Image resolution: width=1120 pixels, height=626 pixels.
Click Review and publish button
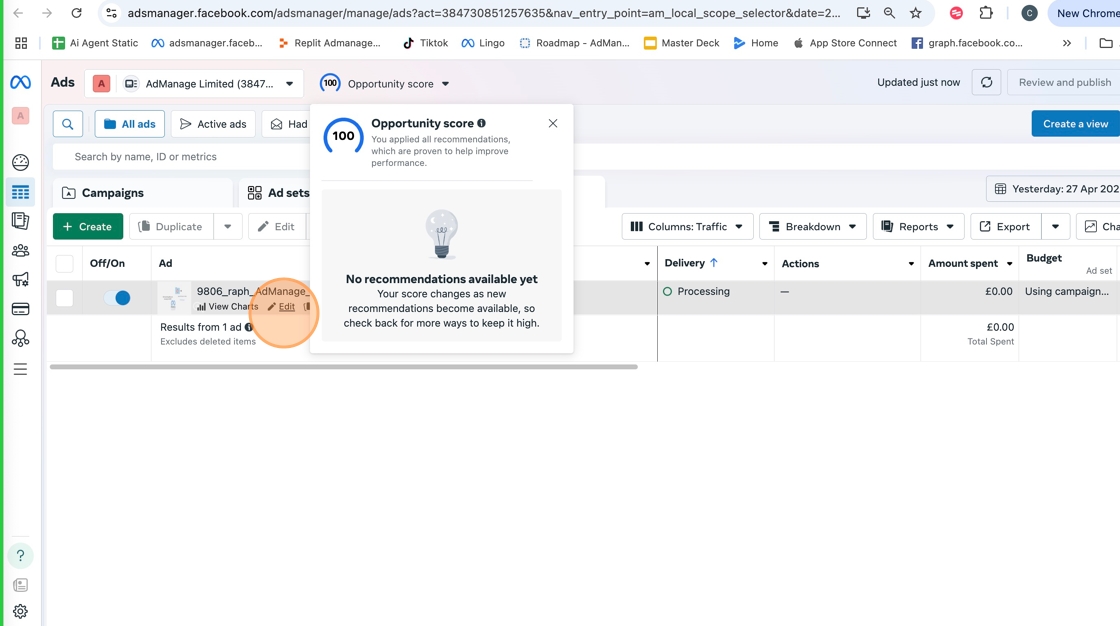(x=1064, y=82)
